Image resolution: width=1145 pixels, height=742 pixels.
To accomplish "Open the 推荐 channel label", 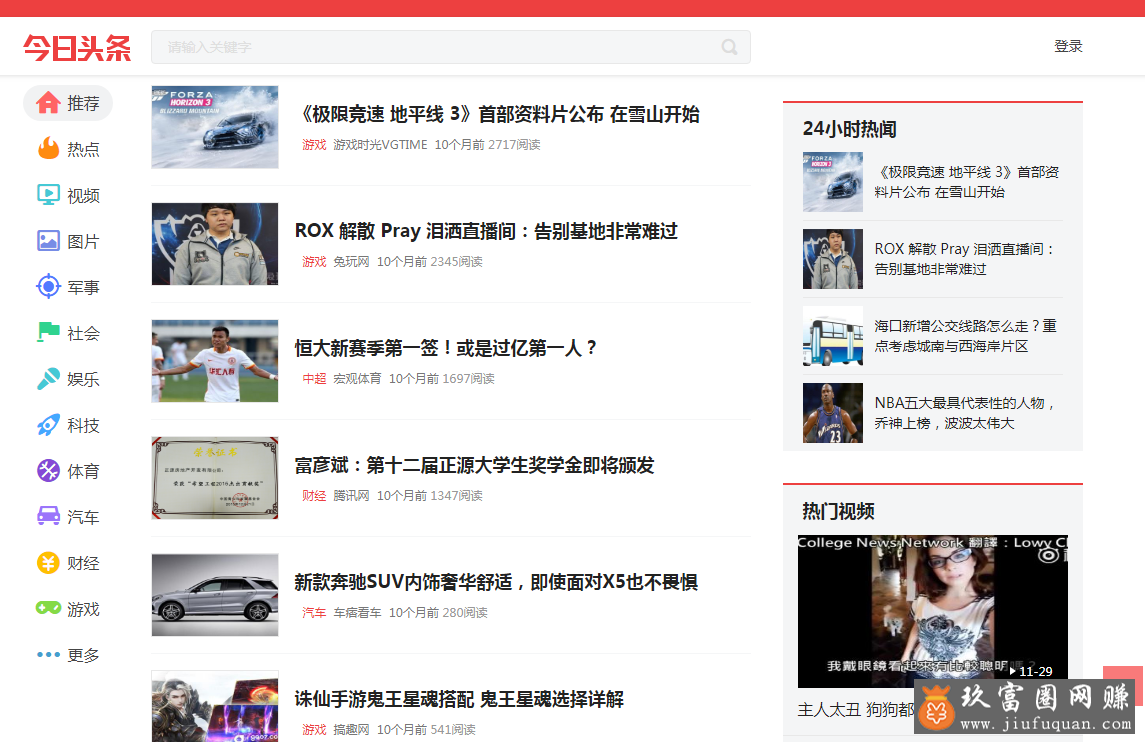I will (83, 103).
